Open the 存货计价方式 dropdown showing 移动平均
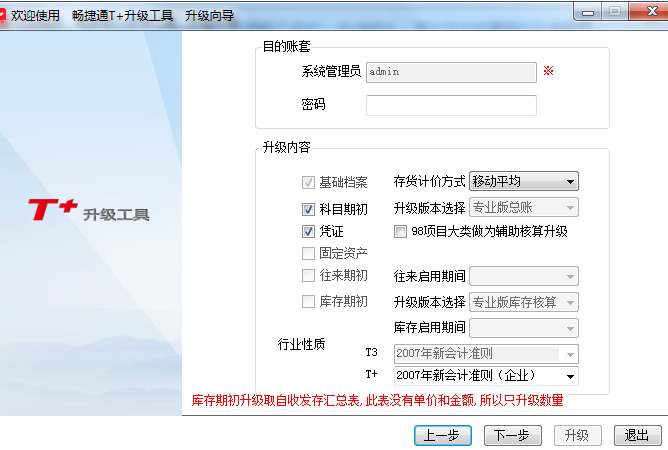Screen dimensions: 668x450 point(524,182)
